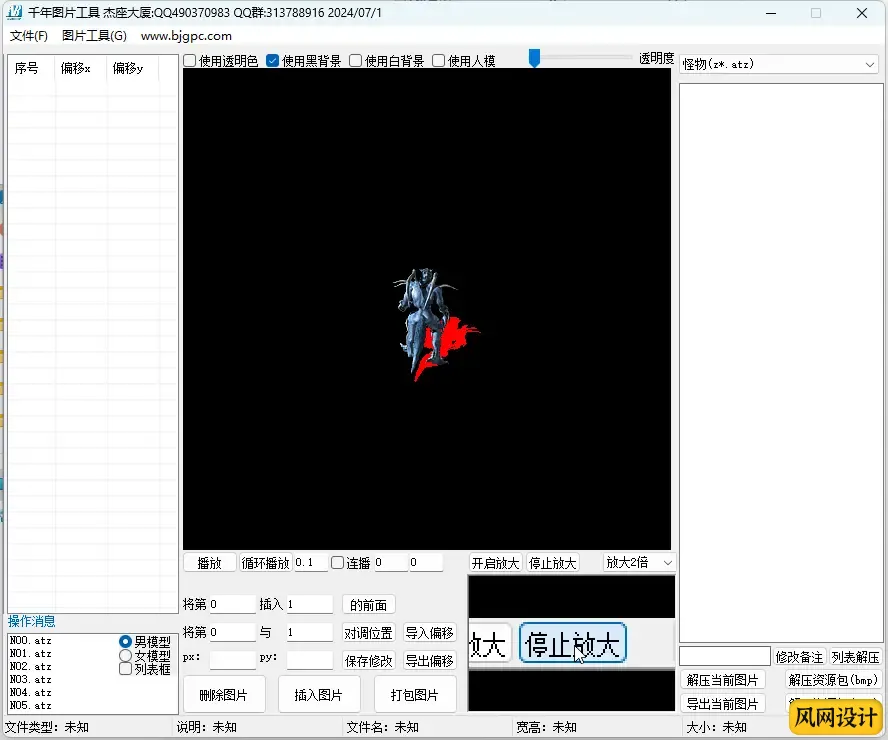888x740 pixels.
Task: Select N02.atz in the file list
Action: [30, 666]
